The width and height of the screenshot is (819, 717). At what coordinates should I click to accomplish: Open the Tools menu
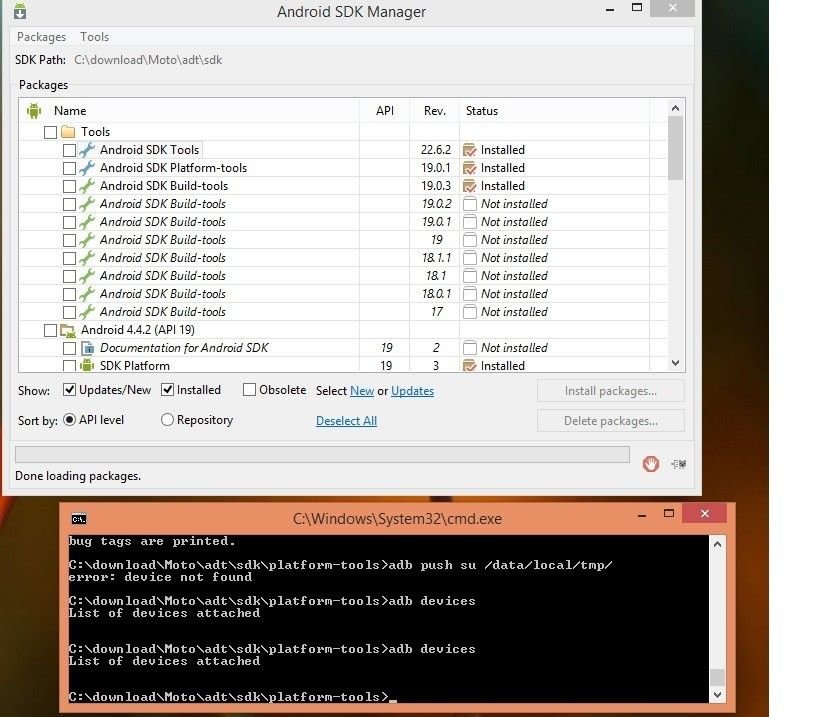pyautogui.click(x=95, y=37)
